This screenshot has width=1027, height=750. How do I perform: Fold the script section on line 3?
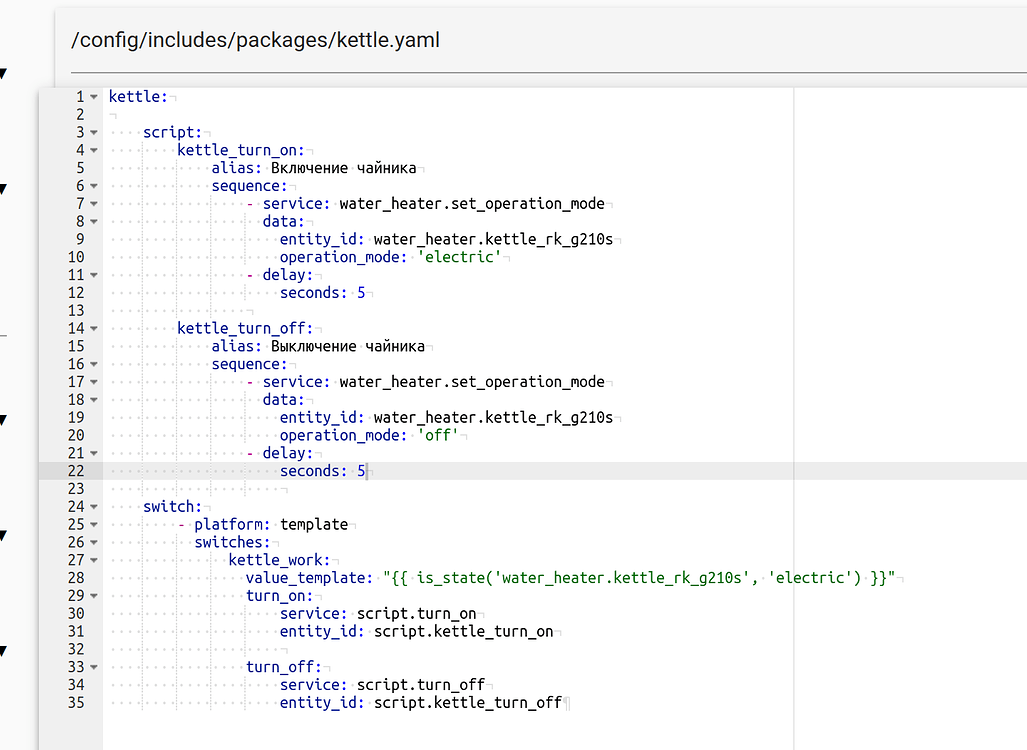(x=94, y=132)
